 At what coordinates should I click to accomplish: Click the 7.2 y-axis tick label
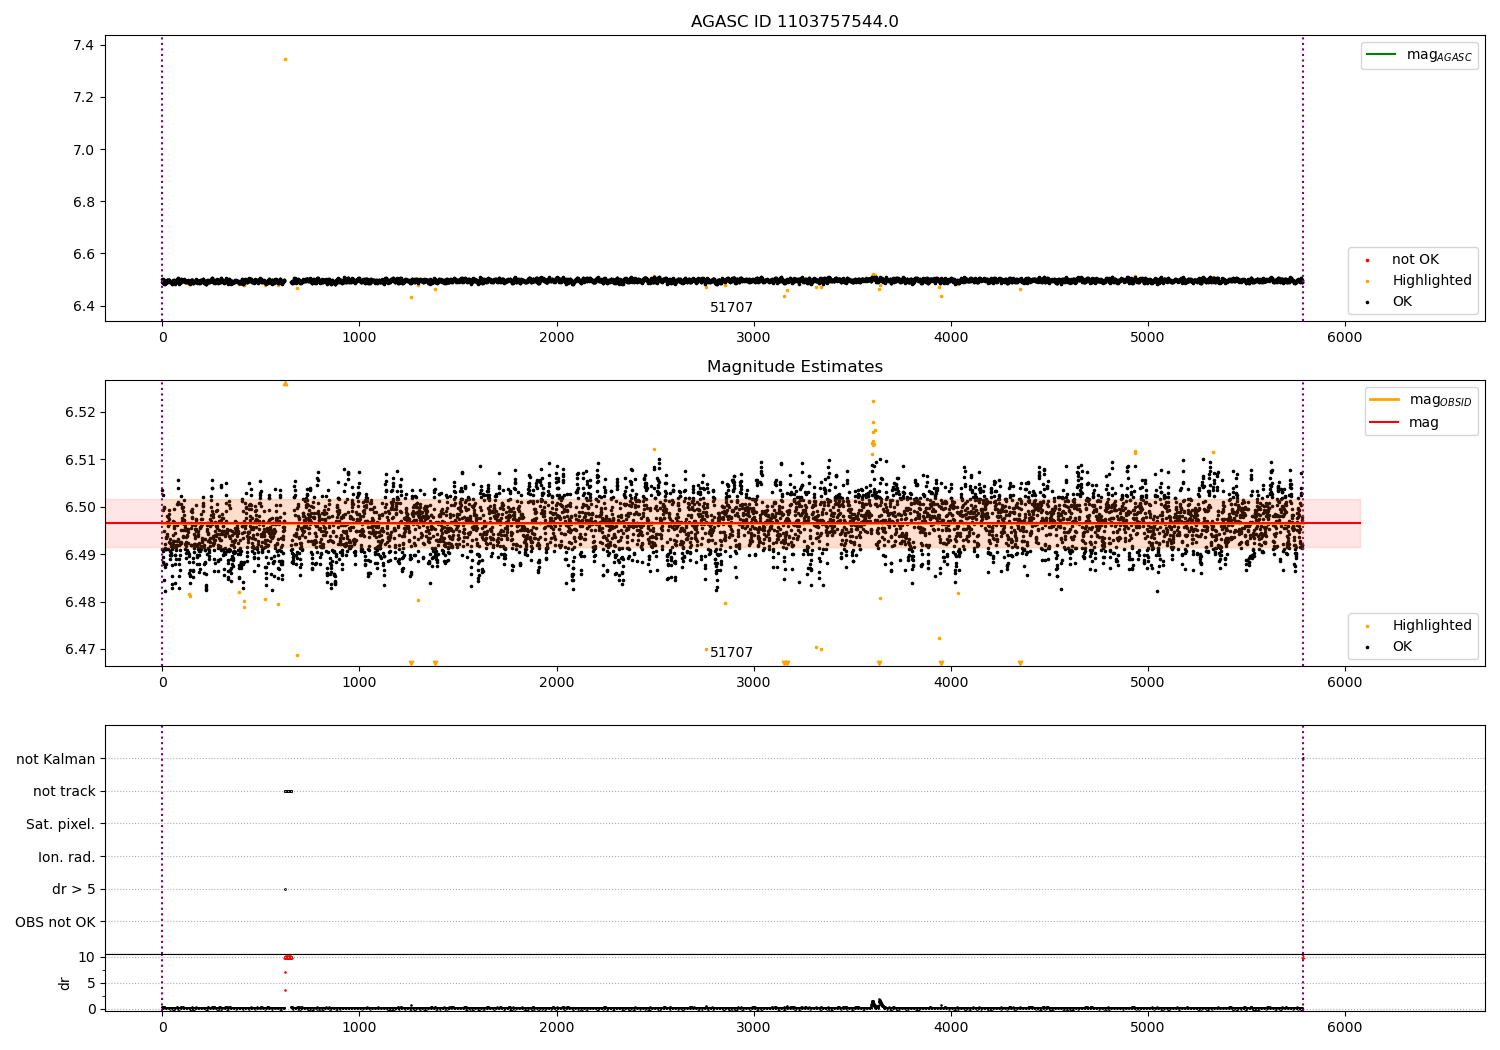[83, 98]
